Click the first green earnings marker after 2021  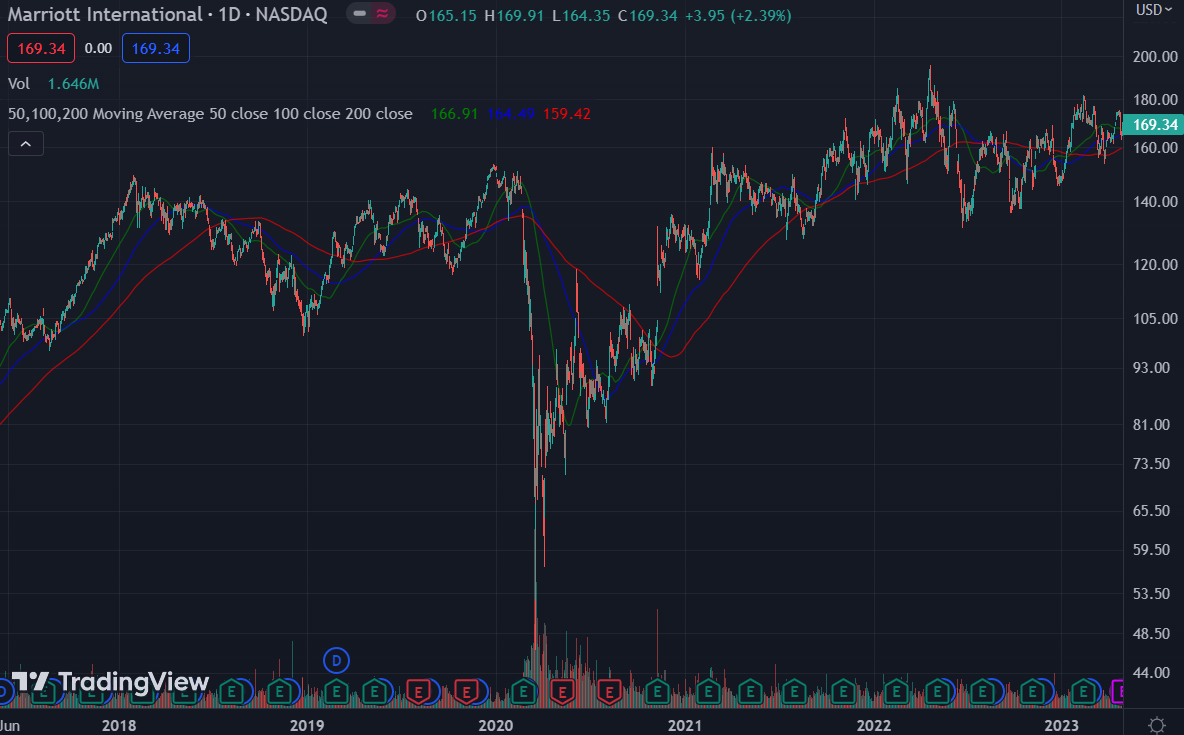[708, 691]
